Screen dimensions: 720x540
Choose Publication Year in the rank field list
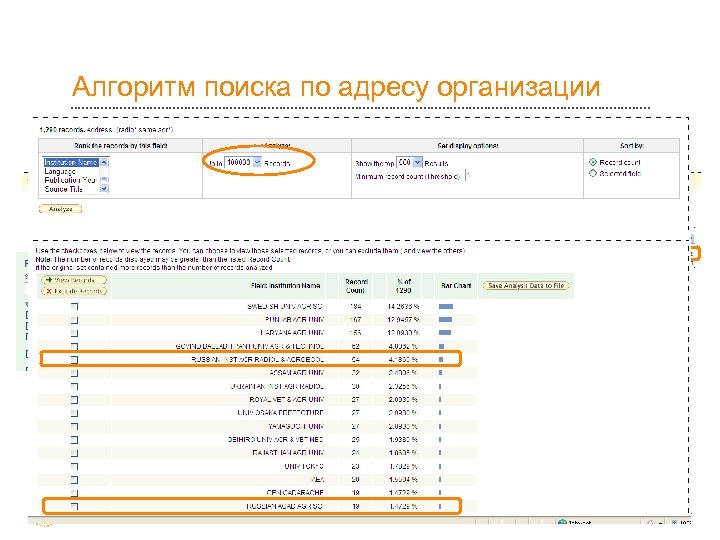(70, 180)
